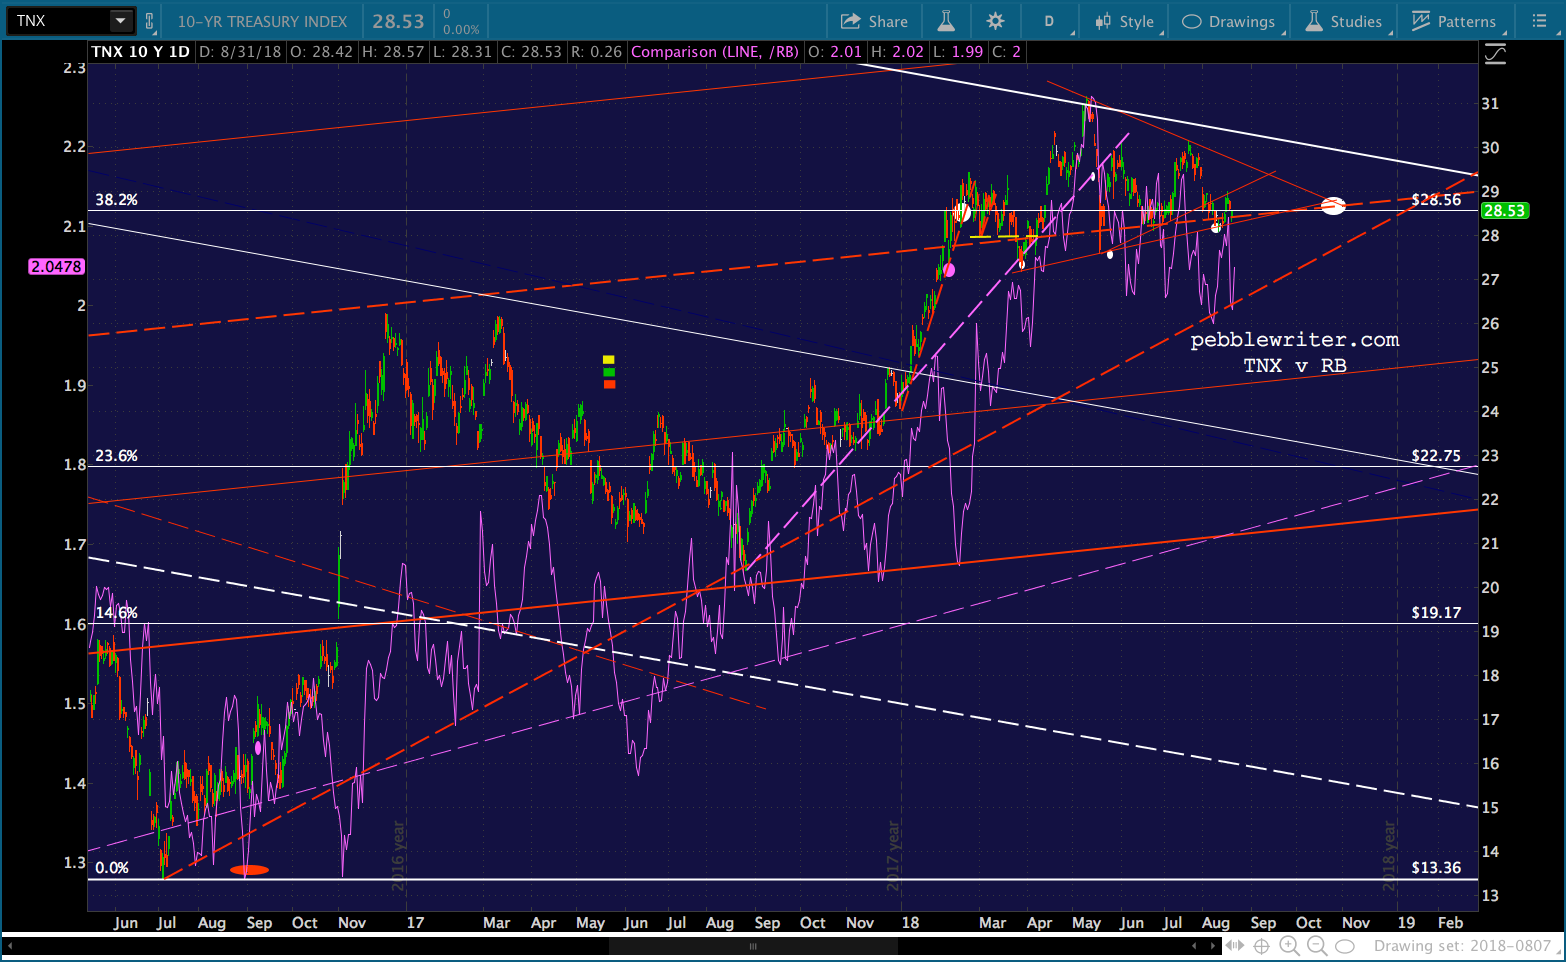Screen dimensions: 1566x962
Task: Click the flask icon next to Share
Action: 946,21
